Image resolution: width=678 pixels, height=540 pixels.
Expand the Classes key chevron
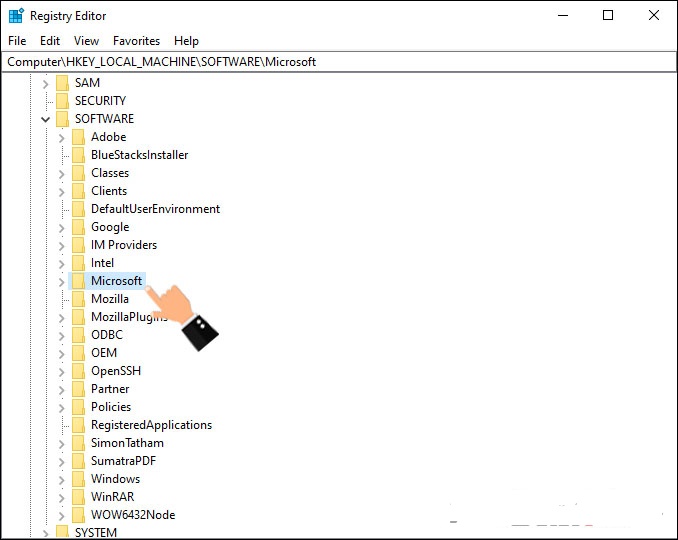[61, 174]
